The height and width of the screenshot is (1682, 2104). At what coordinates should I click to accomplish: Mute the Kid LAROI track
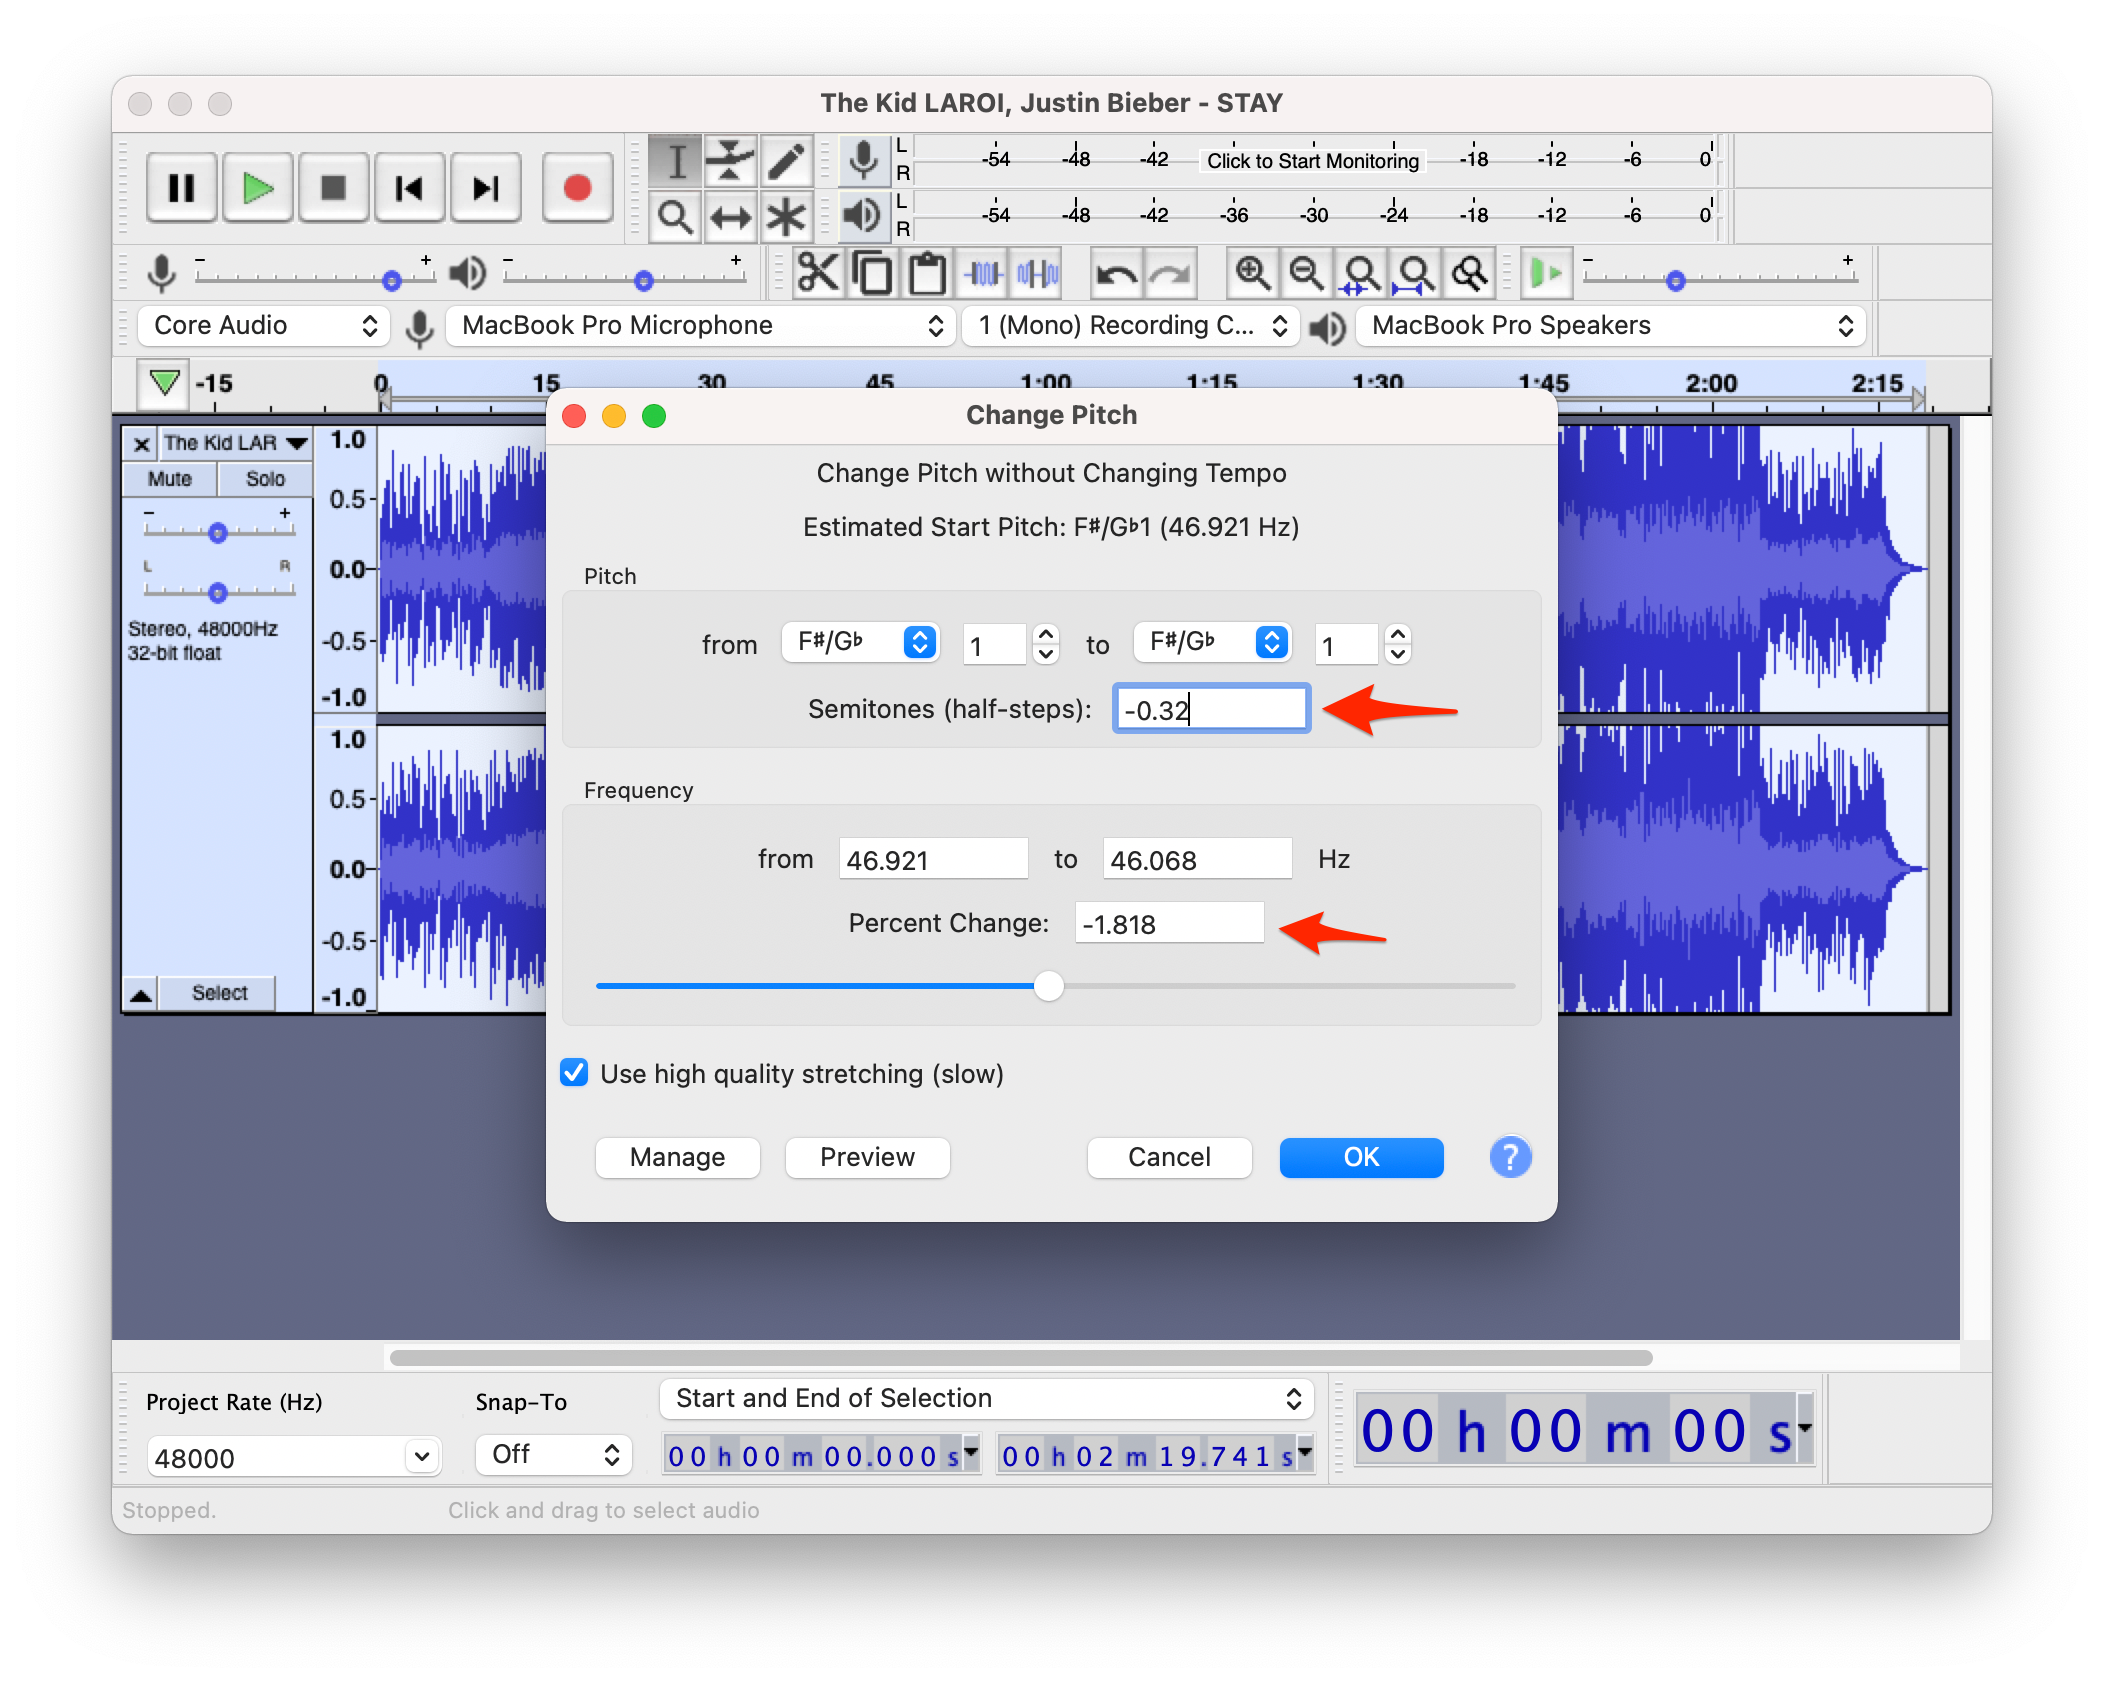tap(169, 479)
